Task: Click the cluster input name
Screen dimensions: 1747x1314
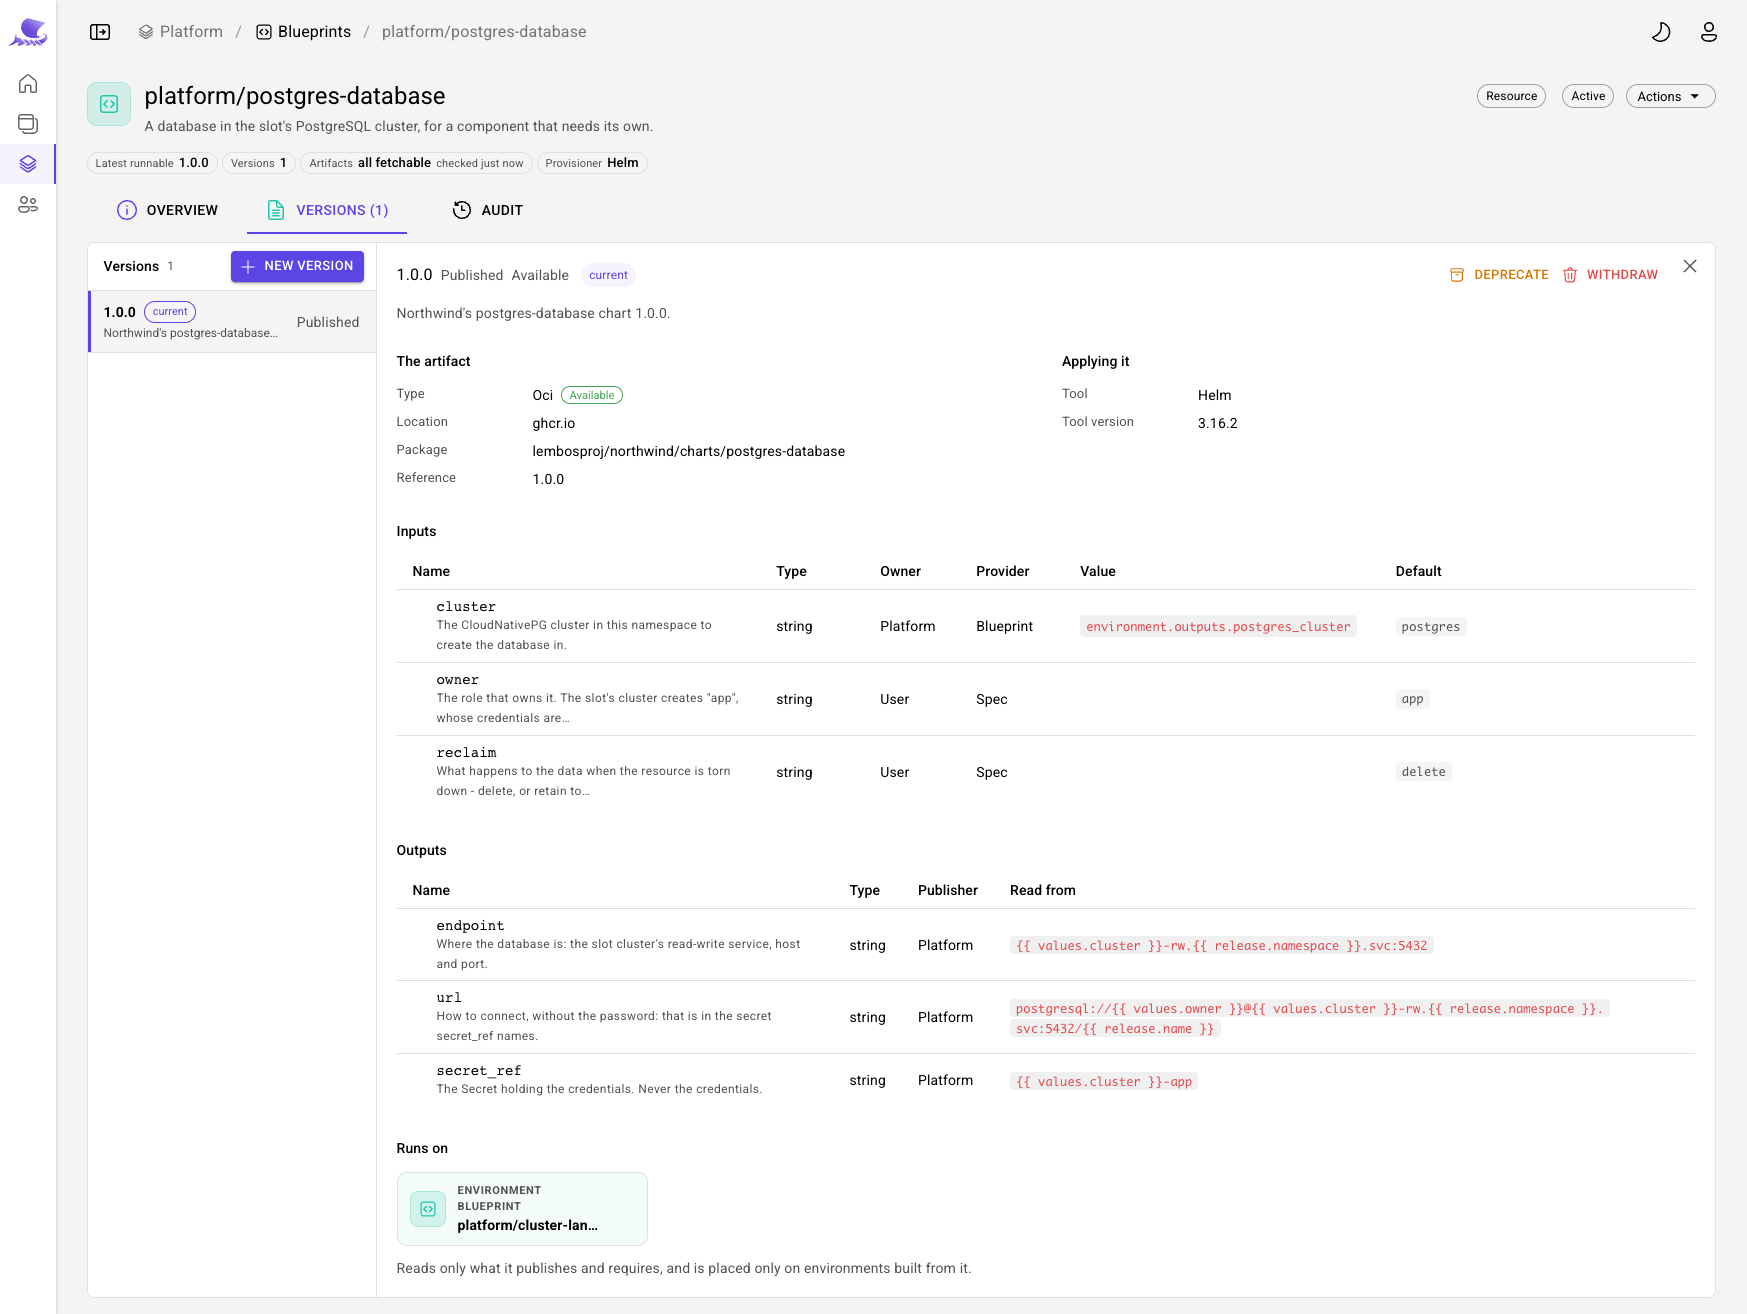Action: pos(466,607)
